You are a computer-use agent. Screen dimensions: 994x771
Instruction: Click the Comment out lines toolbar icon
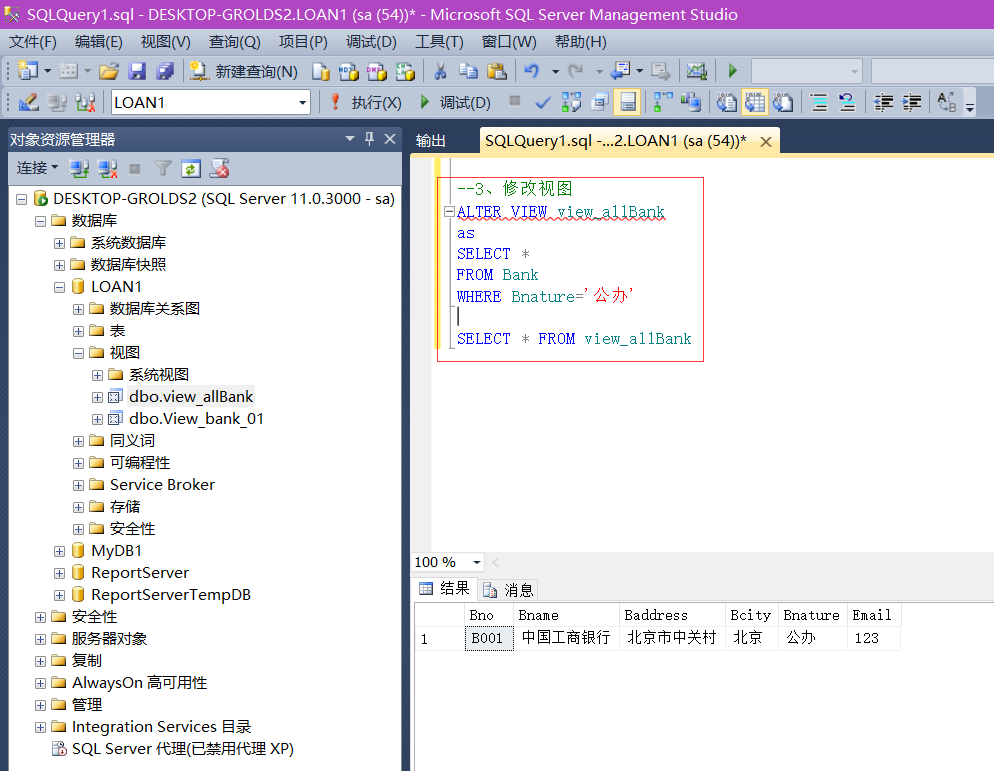coord(818,100)
